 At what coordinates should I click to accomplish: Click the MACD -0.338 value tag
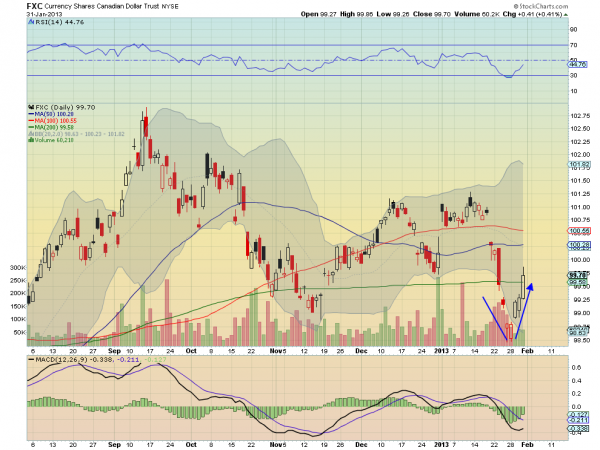pyautogui.click(x=579, y=428)
